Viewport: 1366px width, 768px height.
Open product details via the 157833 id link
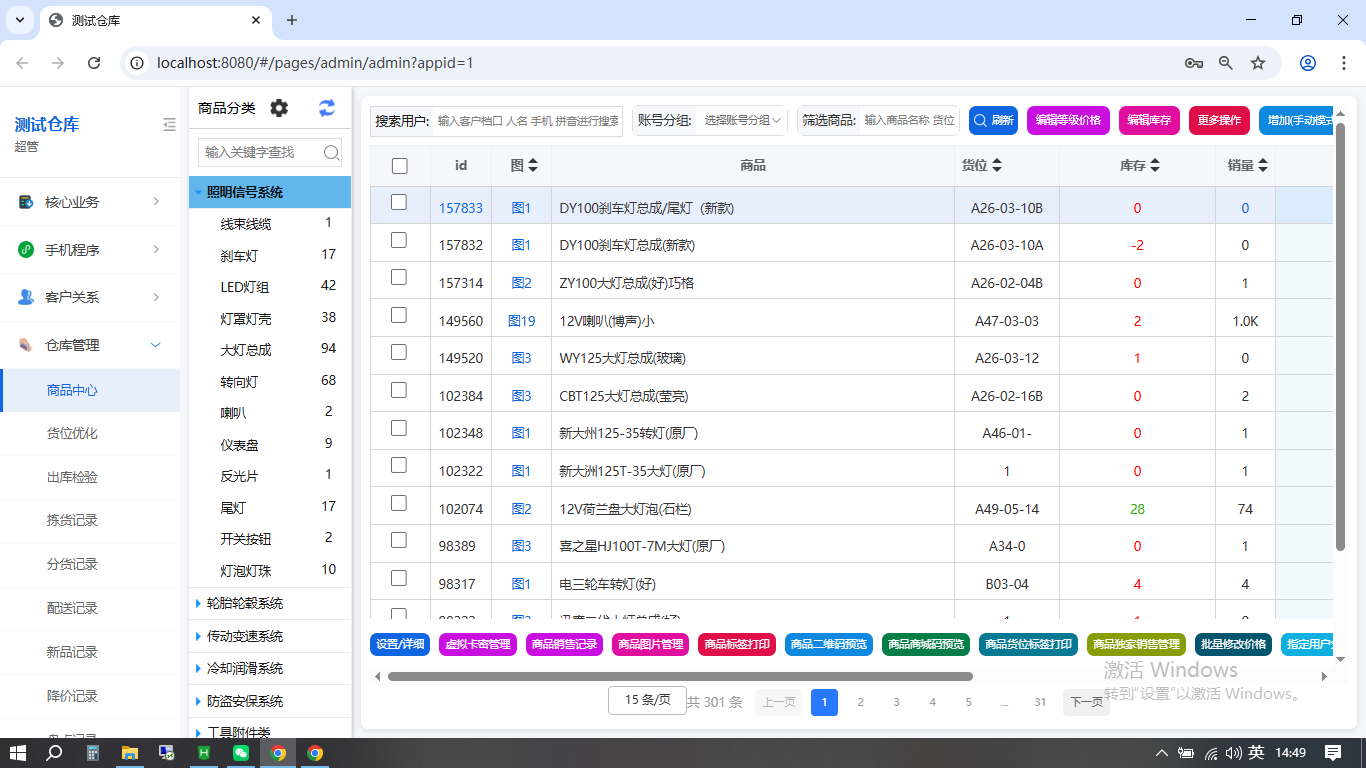click(461, 206)
